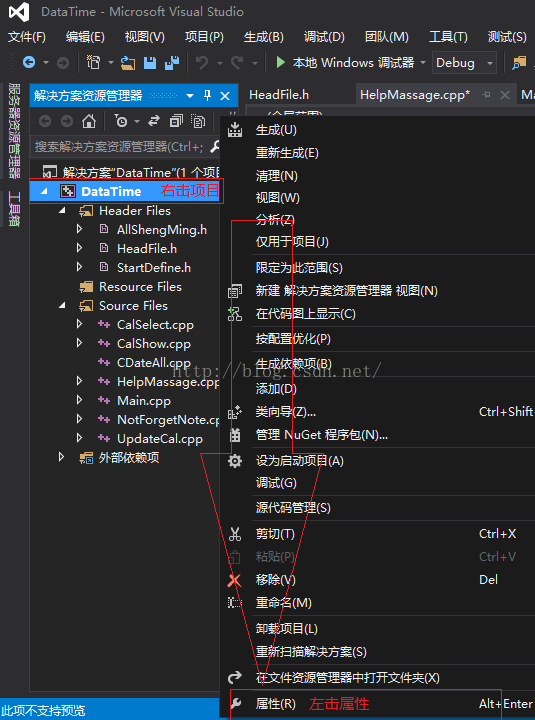Open the 编辑(E) menu
This screenshot has width=535, height=720.
(x=85, y=37)
